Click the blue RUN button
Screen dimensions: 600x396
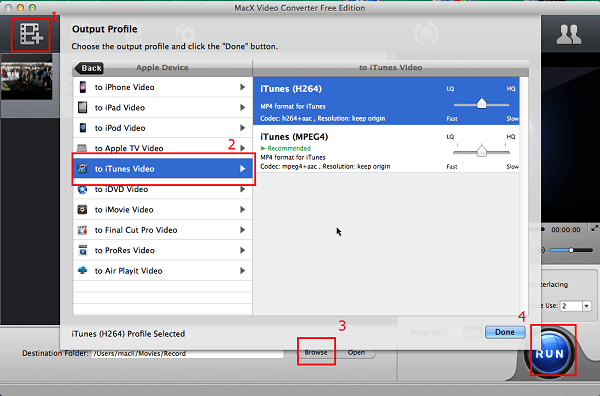(550, 353)
